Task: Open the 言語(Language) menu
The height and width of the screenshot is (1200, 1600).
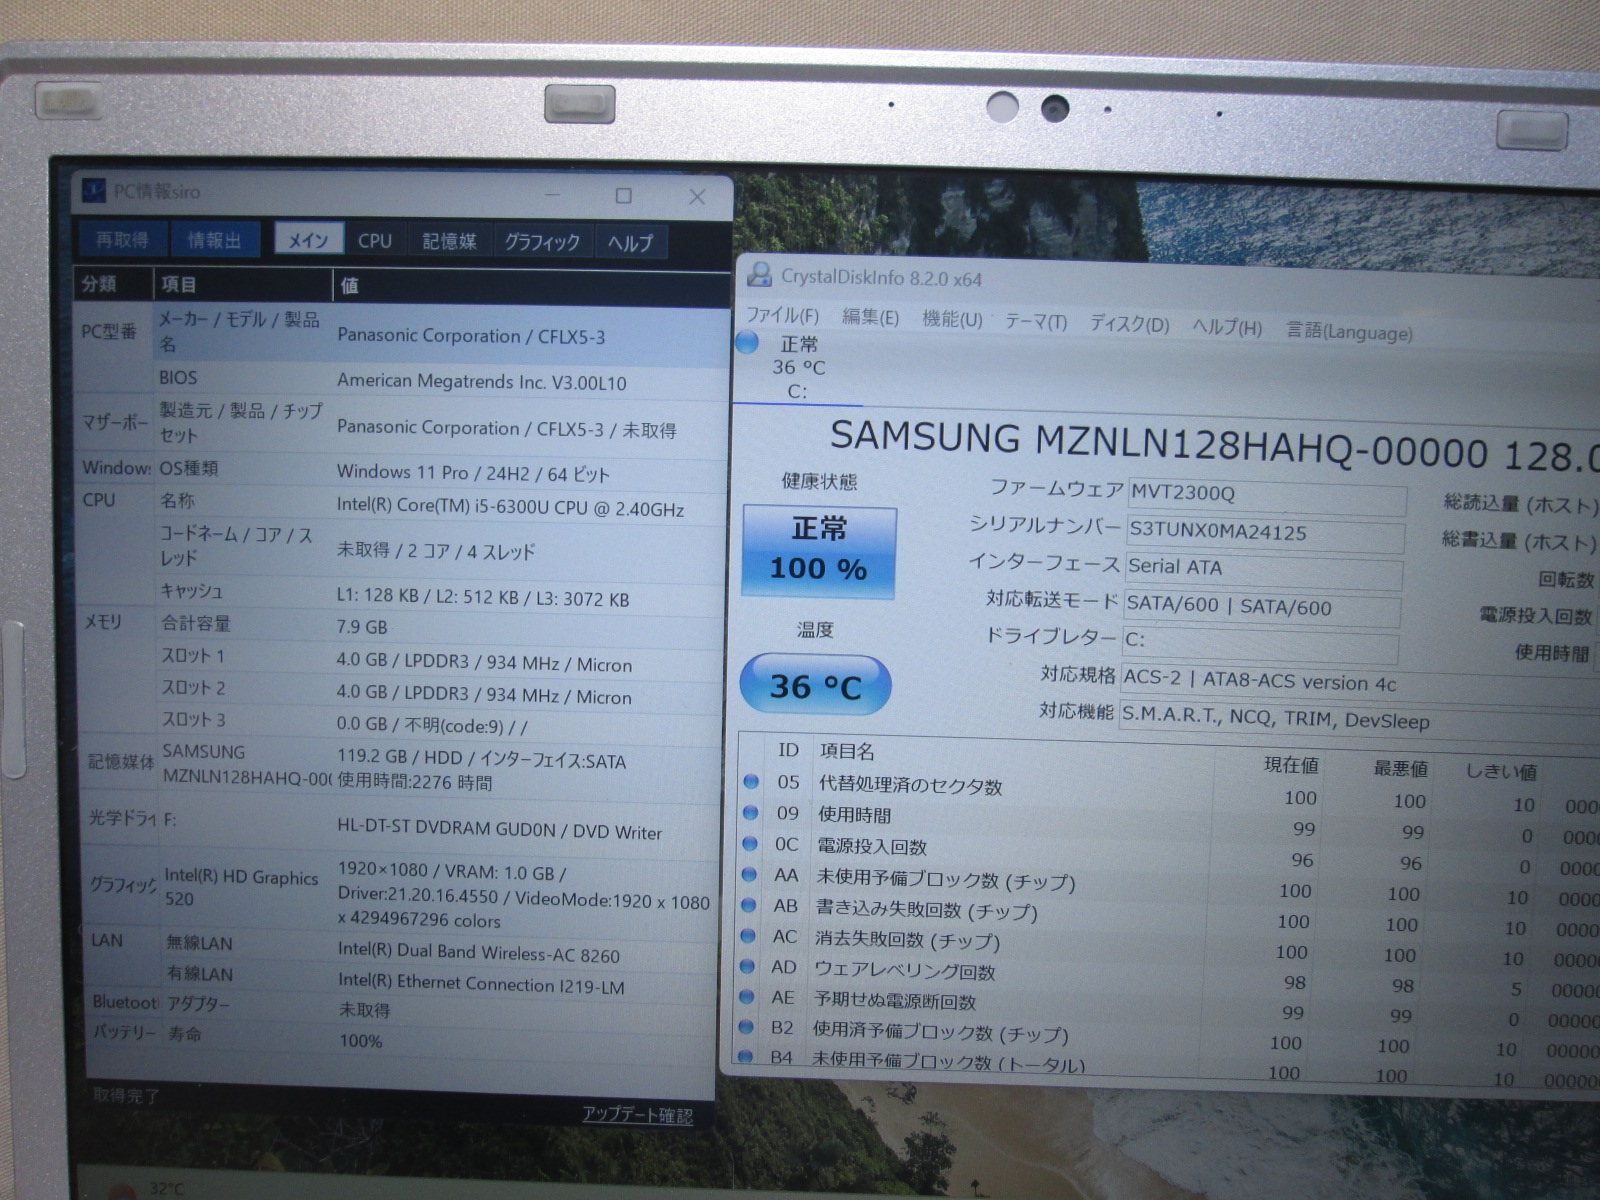Action: click(x=1349, y=331)
